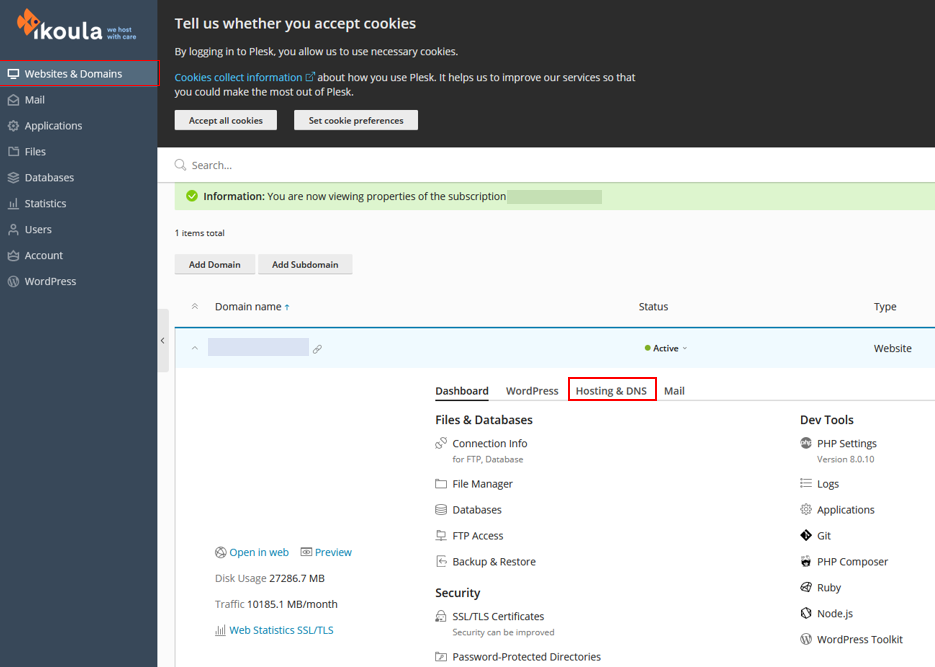Screen dimensions: 935x667
Task: Collapse the left sidebar panel
Action: pyautogui.click(x=163, y=341)
